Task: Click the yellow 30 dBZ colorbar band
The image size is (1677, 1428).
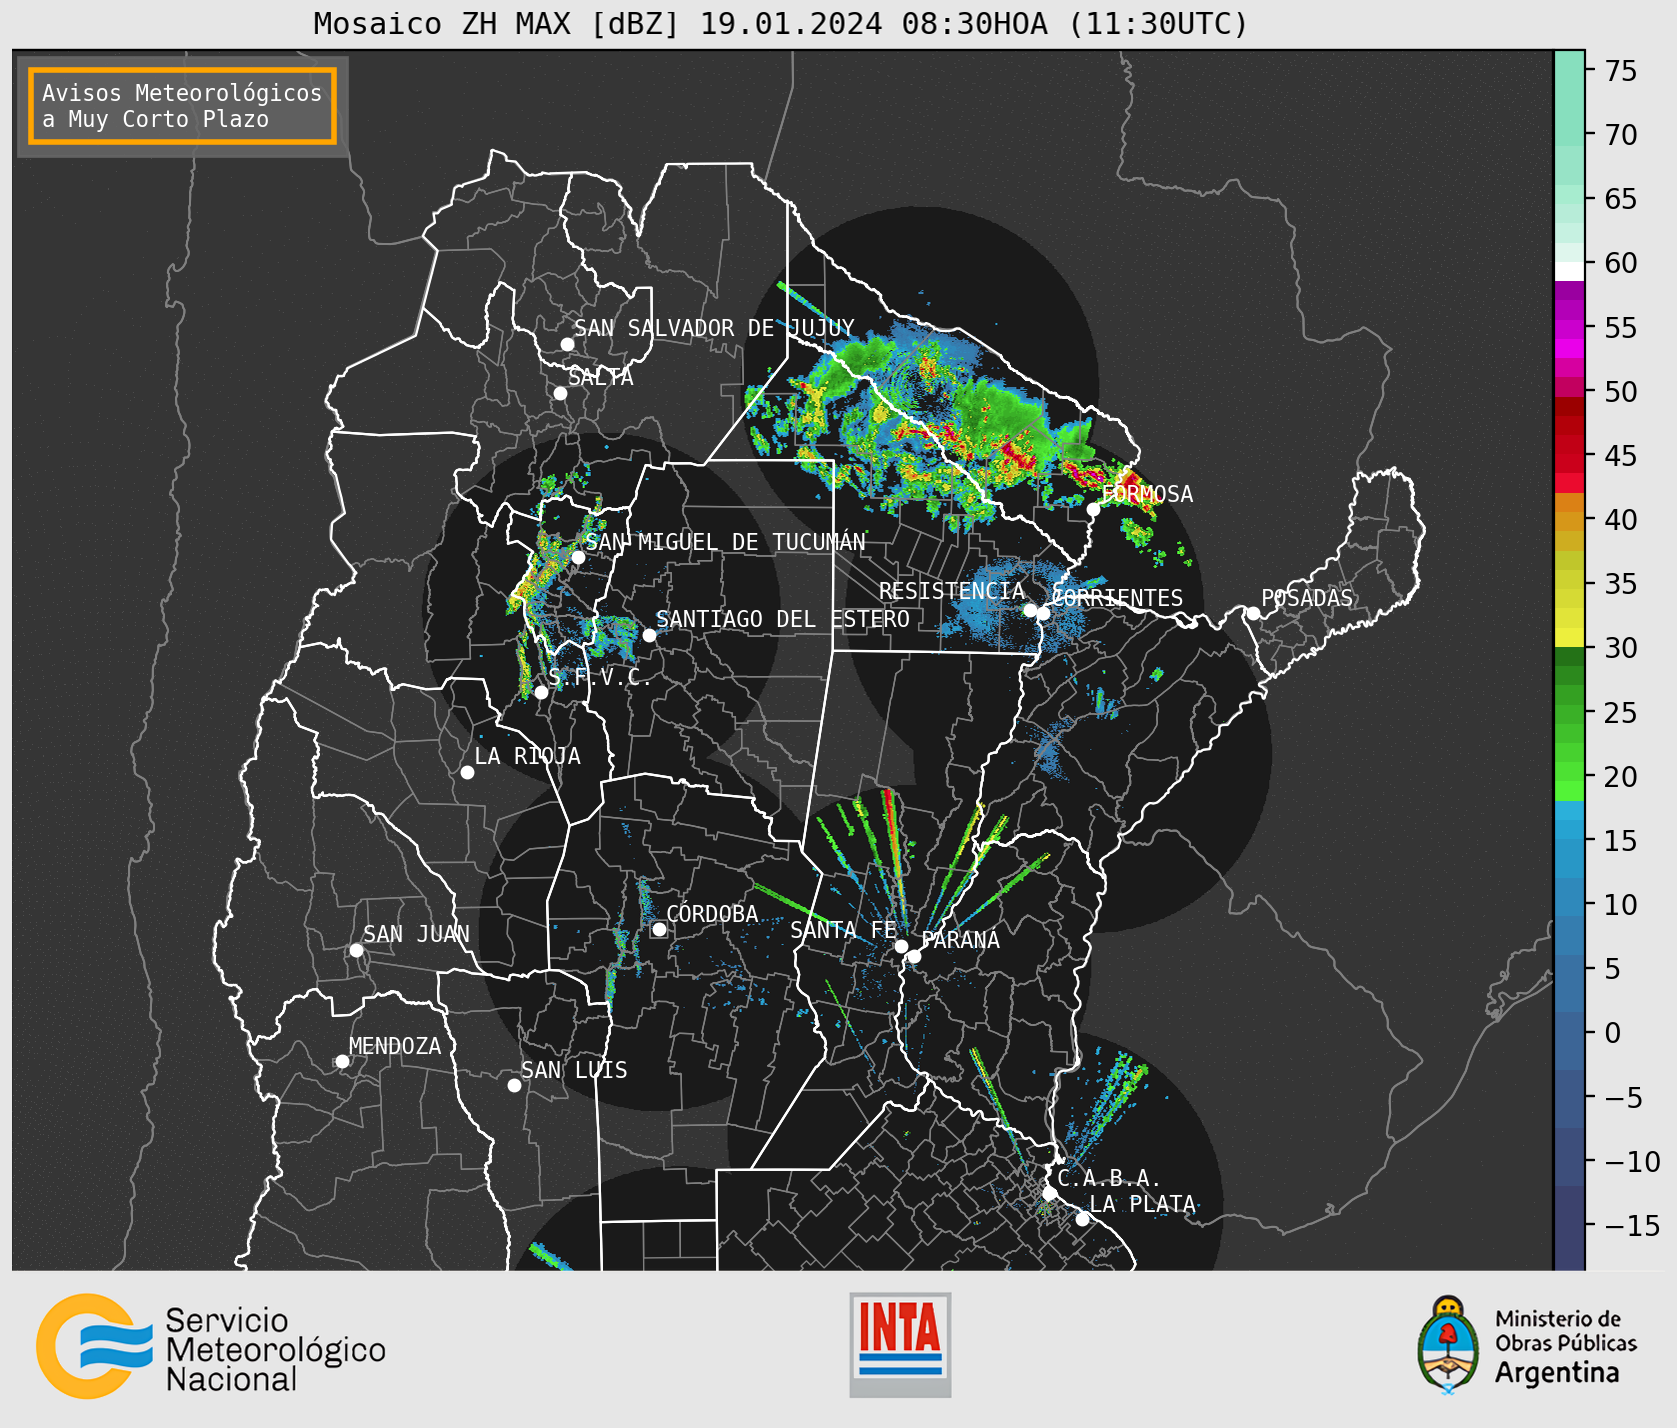Action: click(1569, 638)
